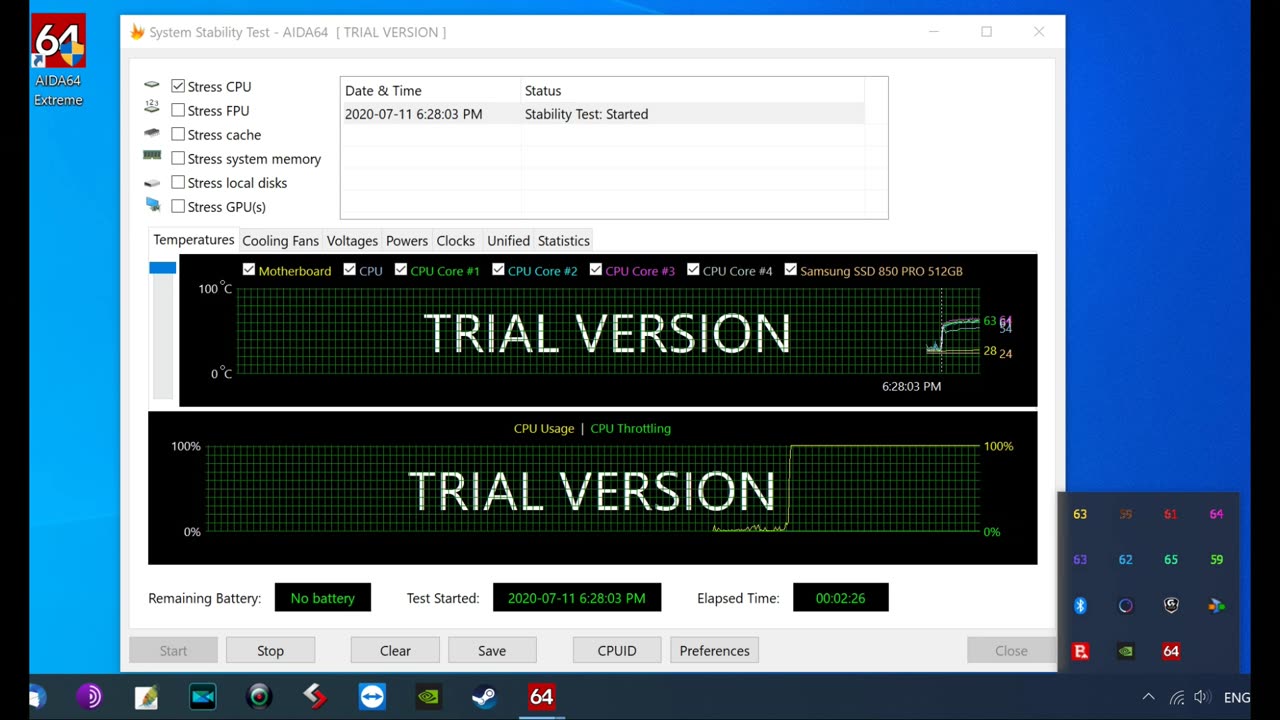Click the red 61 temperature tray icon
1280x720 pixels.
(x=1171, y=514)
